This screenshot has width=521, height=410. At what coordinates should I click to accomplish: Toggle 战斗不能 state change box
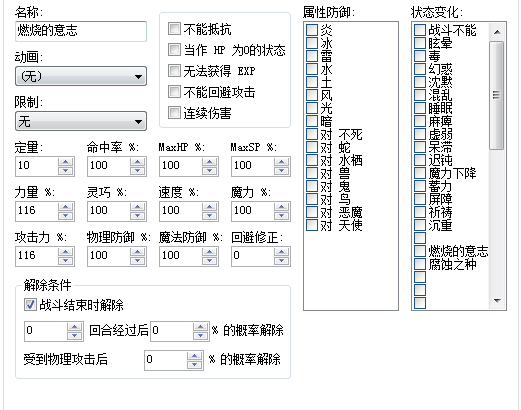(420, 30)
